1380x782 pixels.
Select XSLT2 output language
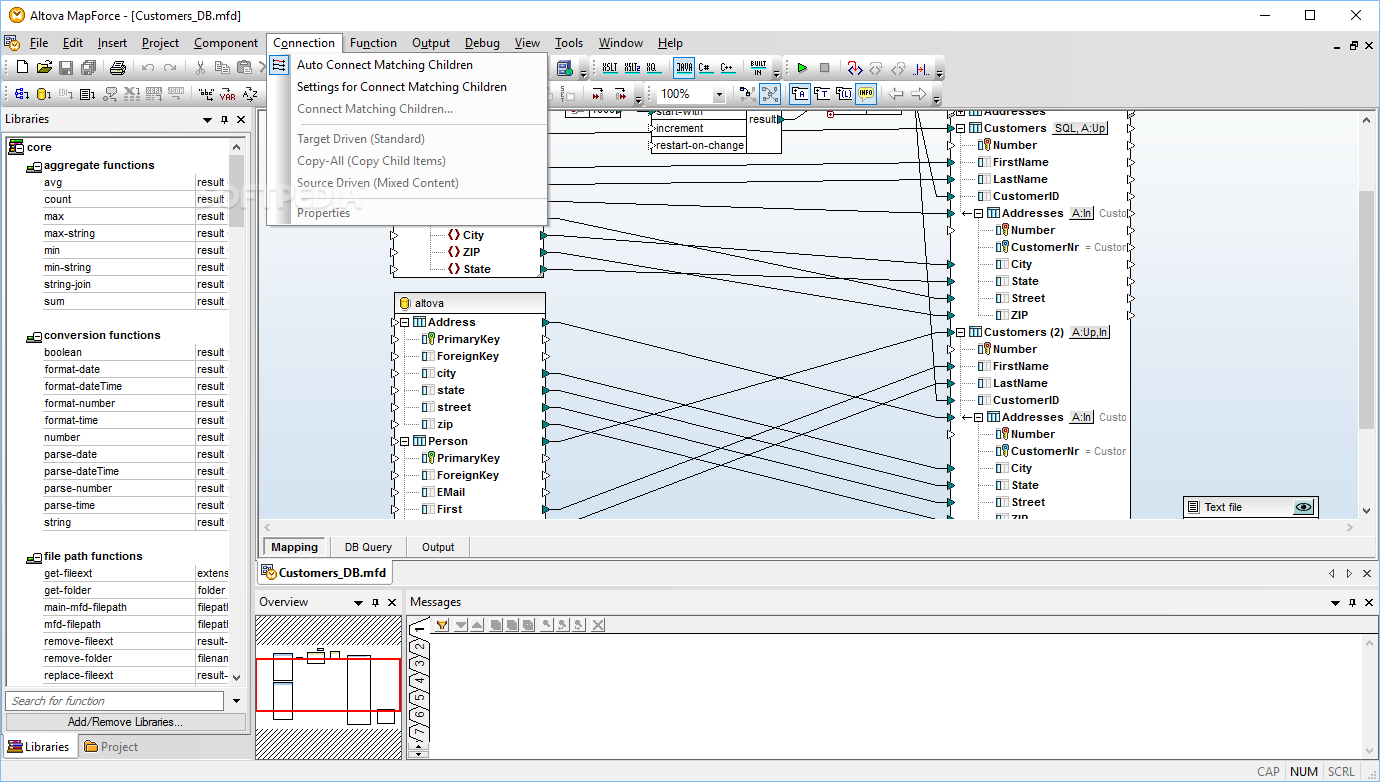632,68
